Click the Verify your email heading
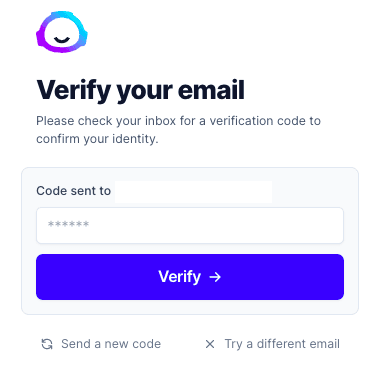Image resolution: width=378 pixels, height=367 pixels. click(140, 90)
